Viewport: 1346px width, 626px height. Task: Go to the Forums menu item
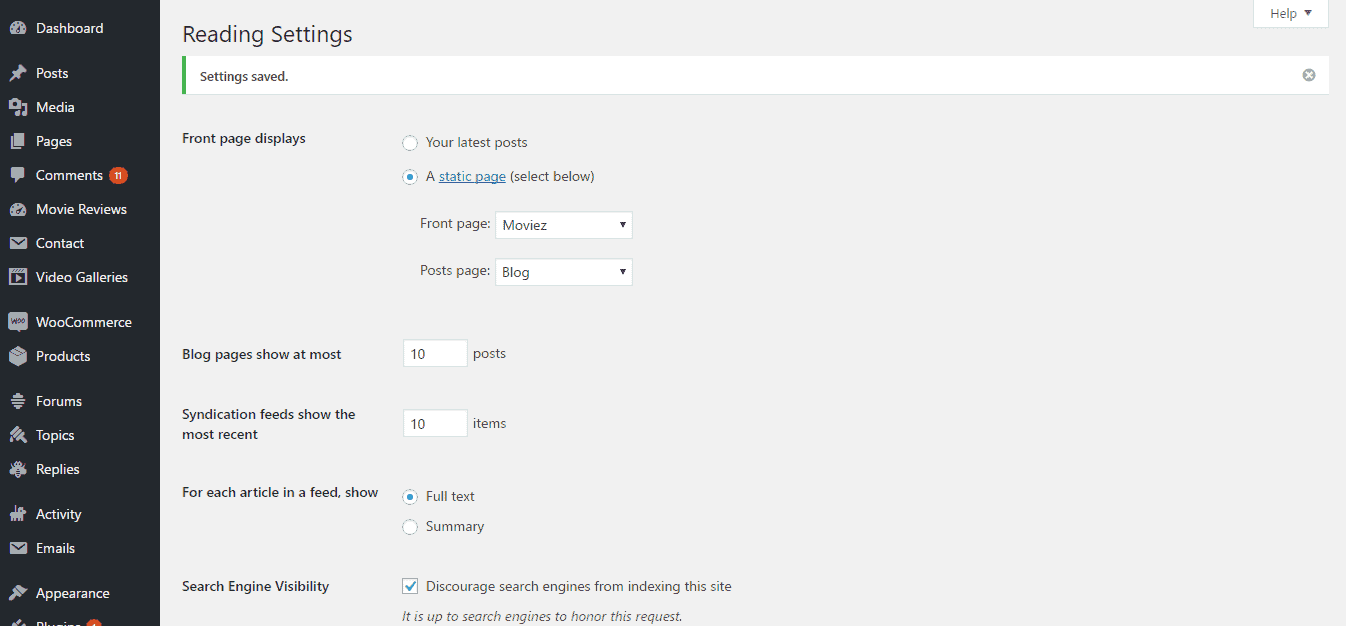(59, 401)
